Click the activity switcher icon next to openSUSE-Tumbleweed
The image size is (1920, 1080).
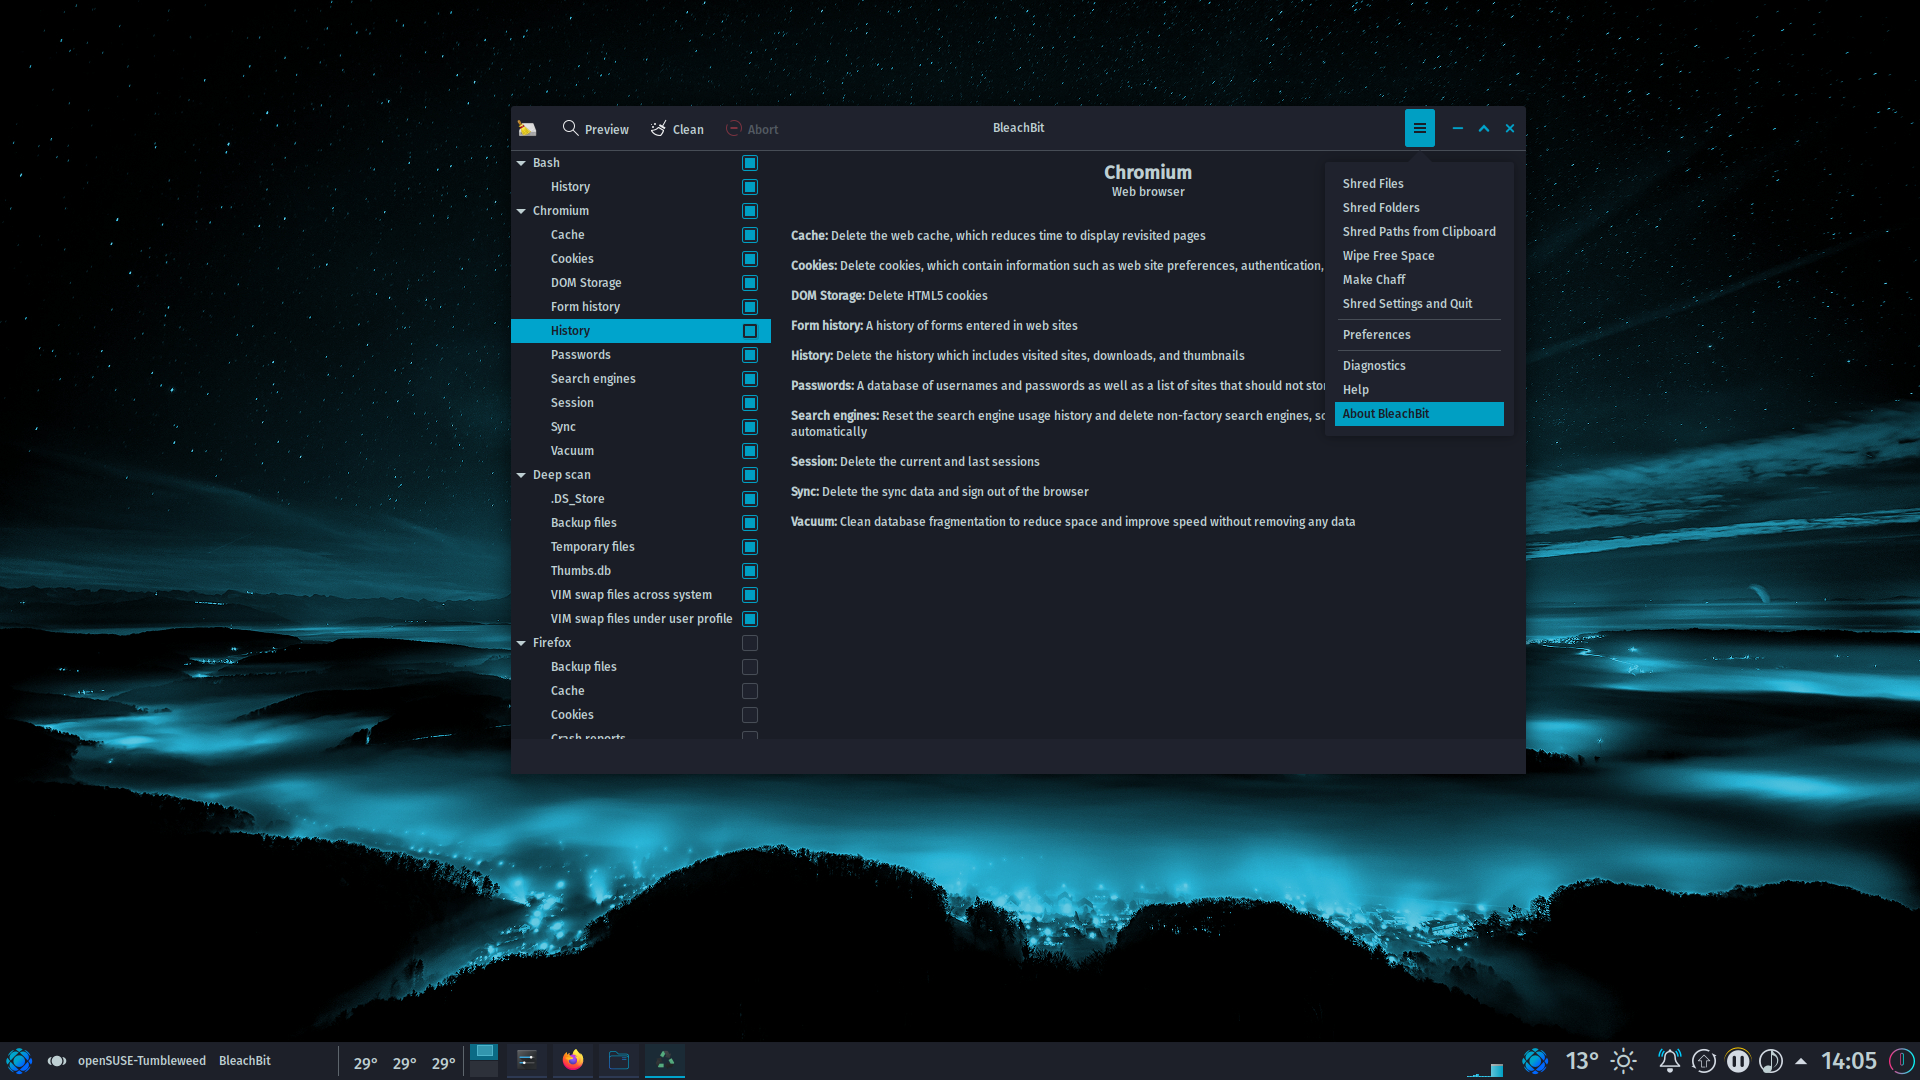tap(57, 1061)
